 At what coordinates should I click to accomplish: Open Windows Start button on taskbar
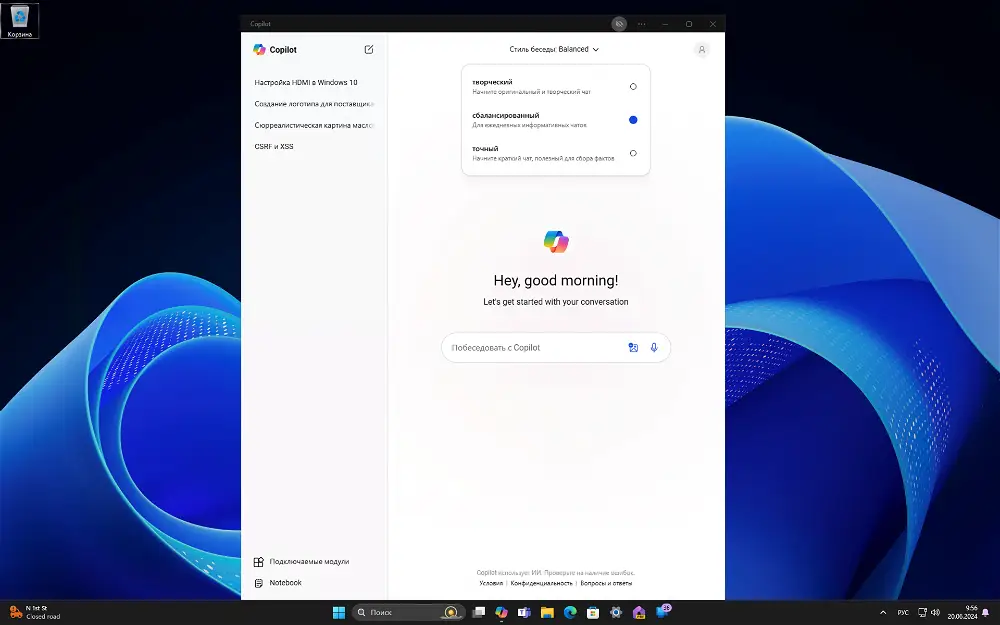(x=339, y=612)
